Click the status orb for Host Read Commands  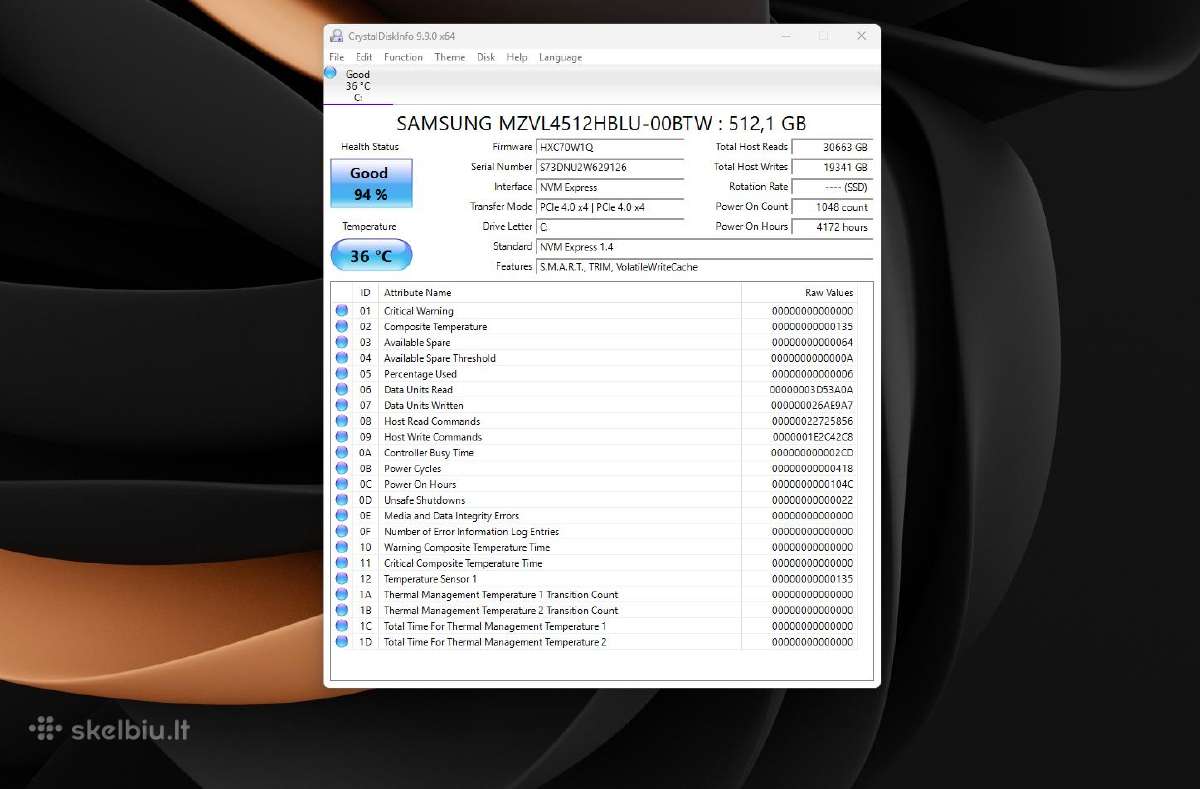click(342, 421)
